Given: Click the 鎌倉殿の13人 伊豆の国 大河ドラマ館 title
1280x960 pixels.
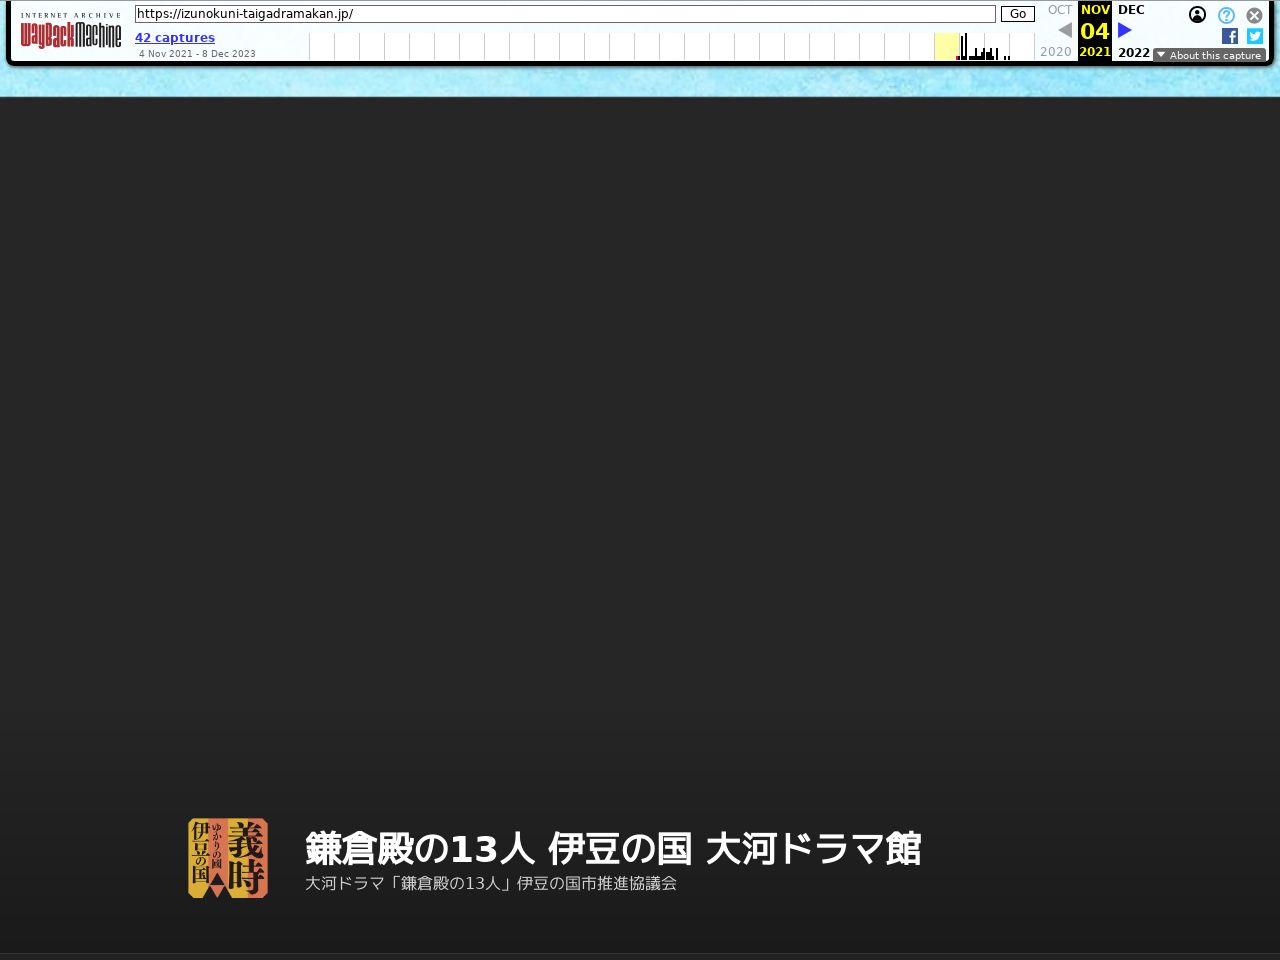Looking at the screenshot, I should pos(612,848).
